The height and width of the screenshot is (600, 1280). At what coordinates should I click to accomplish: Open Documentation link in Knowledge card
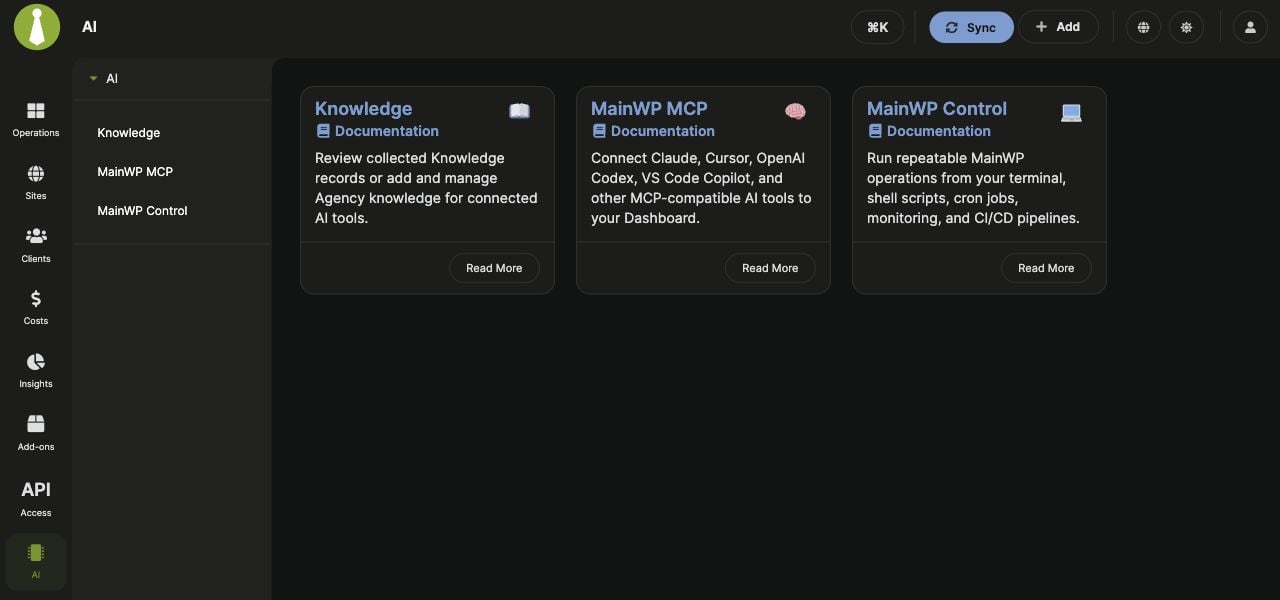[377, 131]
